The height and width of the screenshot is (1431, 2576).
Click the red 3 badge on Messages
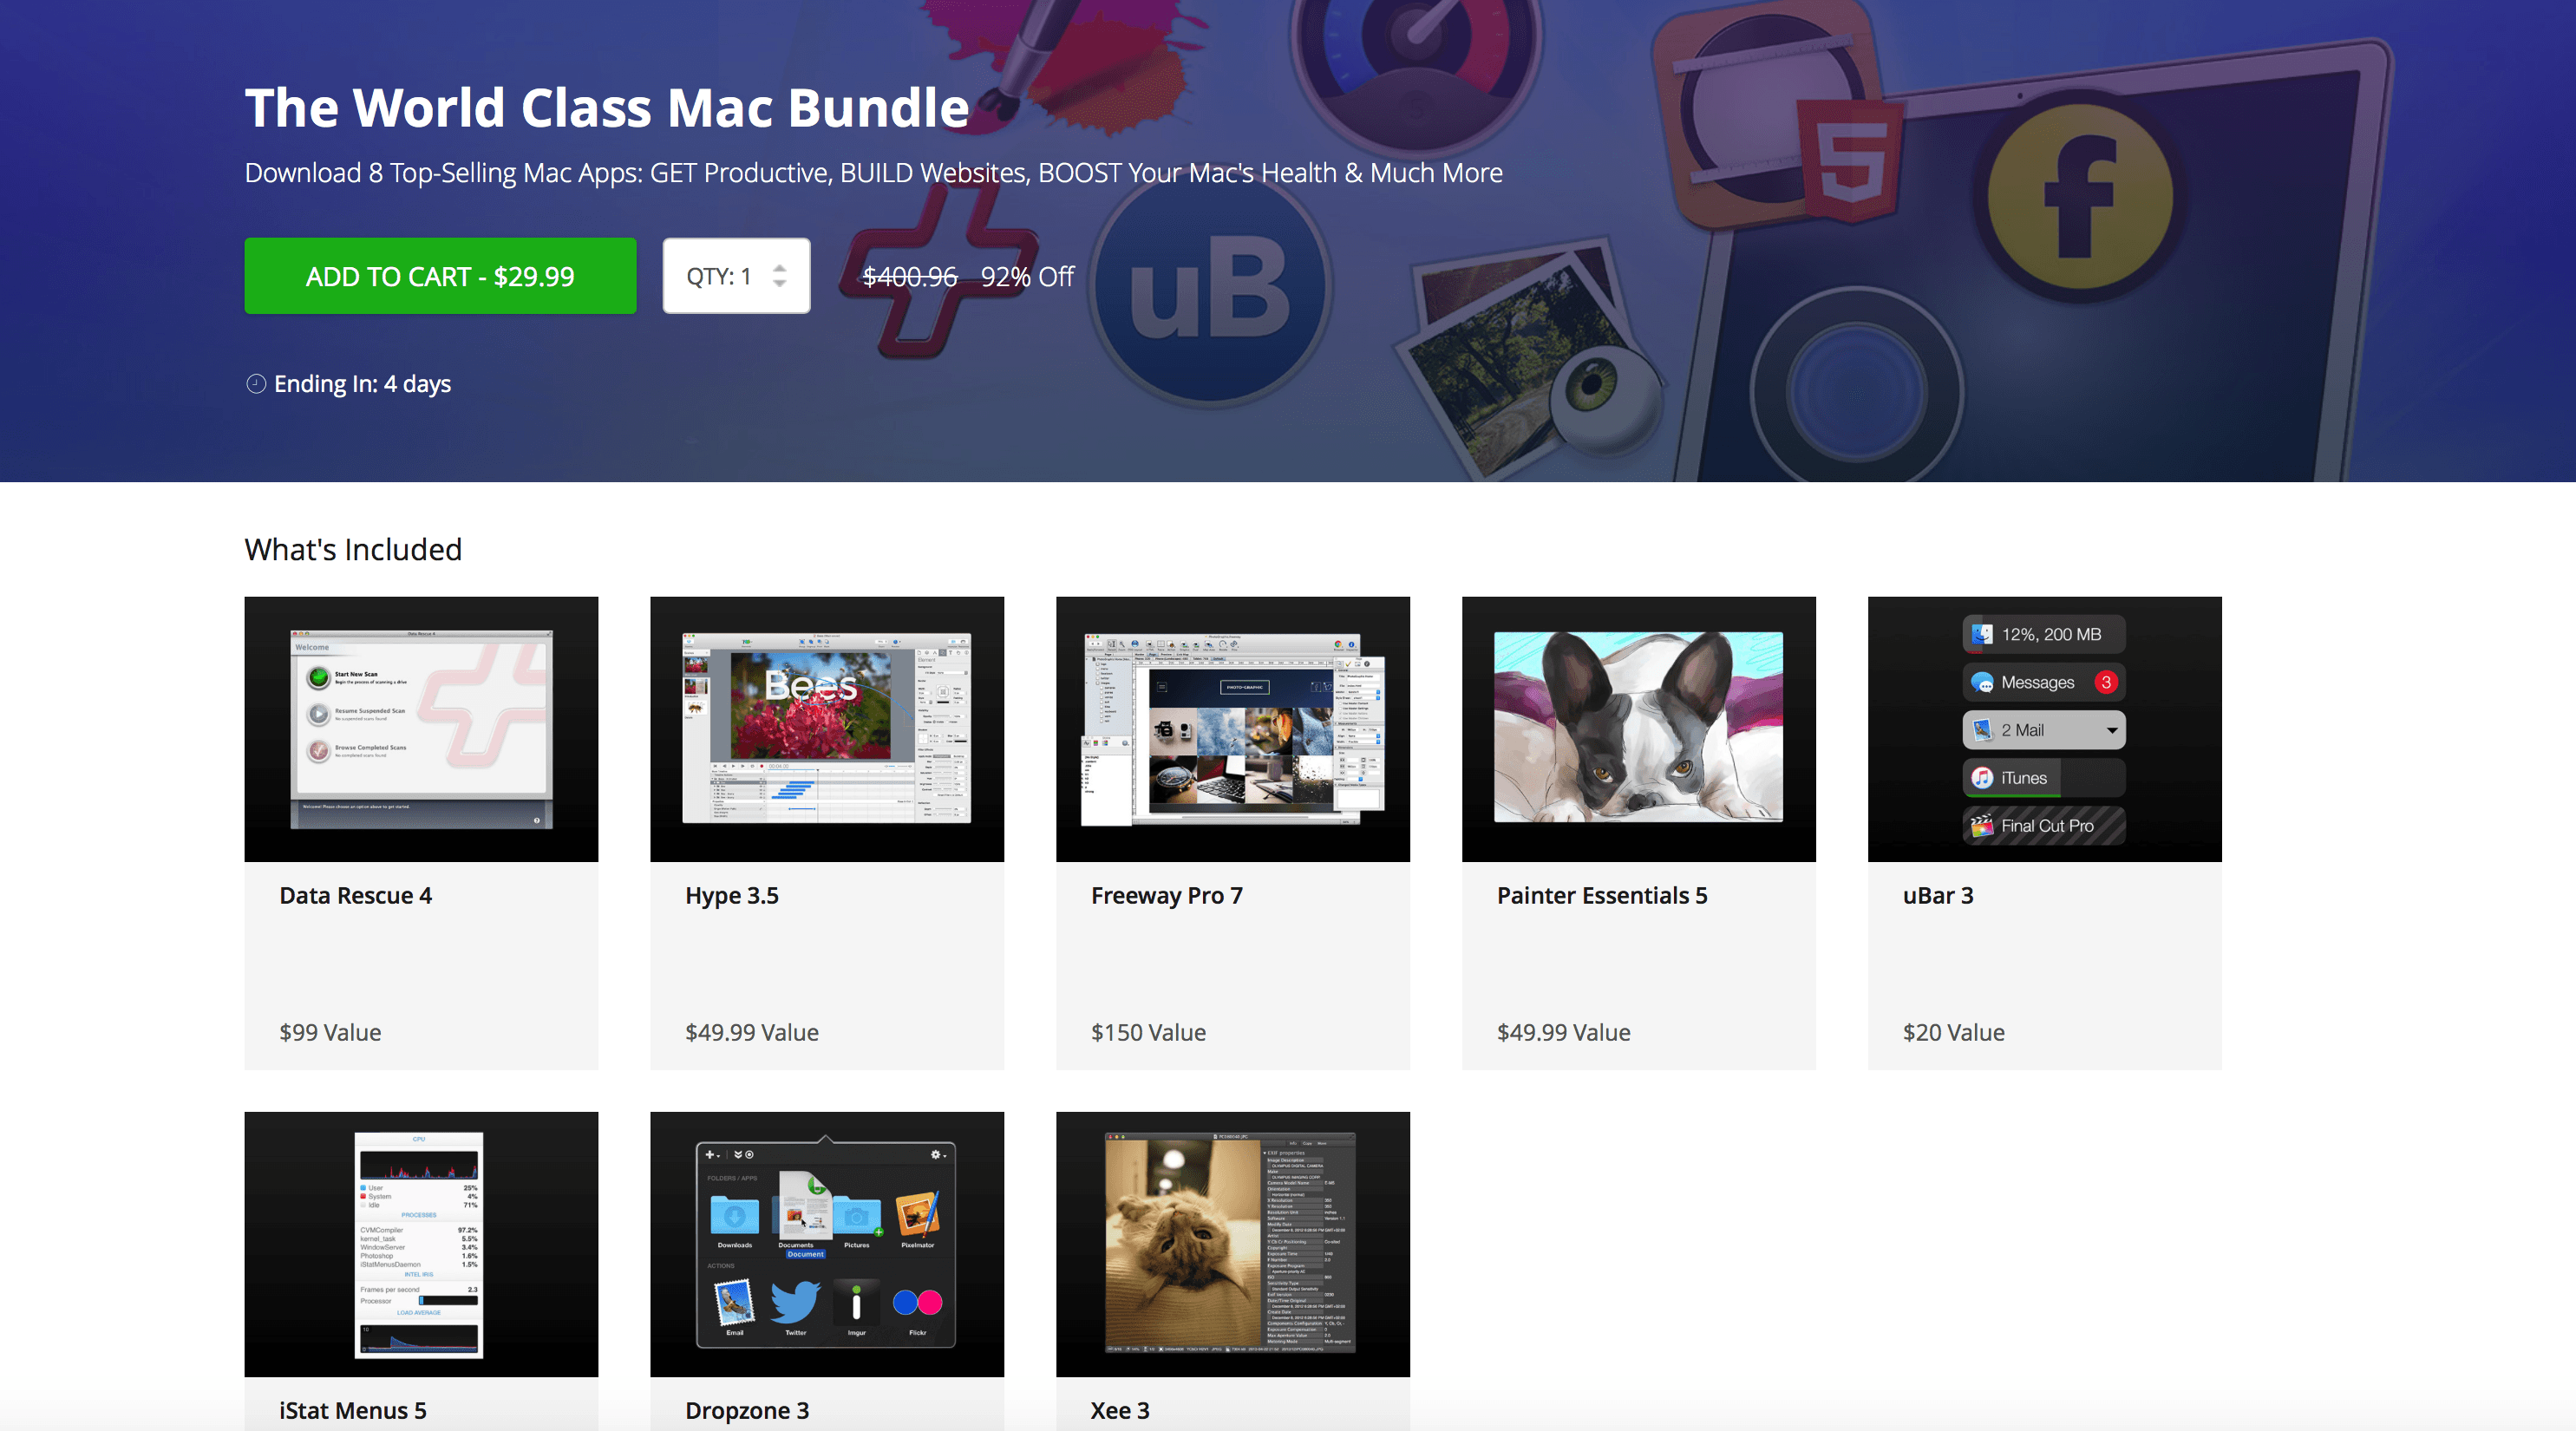[2106, 682]
